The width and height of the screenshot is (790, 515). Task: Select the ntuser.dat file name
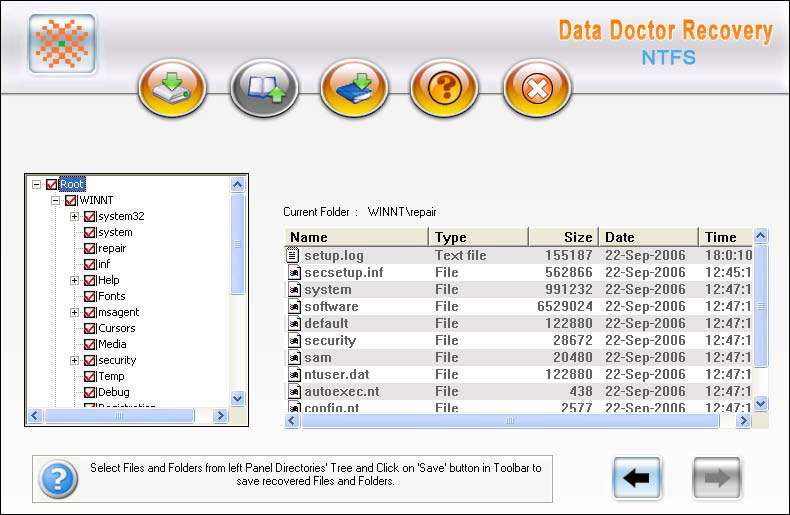tap(337, 374)
